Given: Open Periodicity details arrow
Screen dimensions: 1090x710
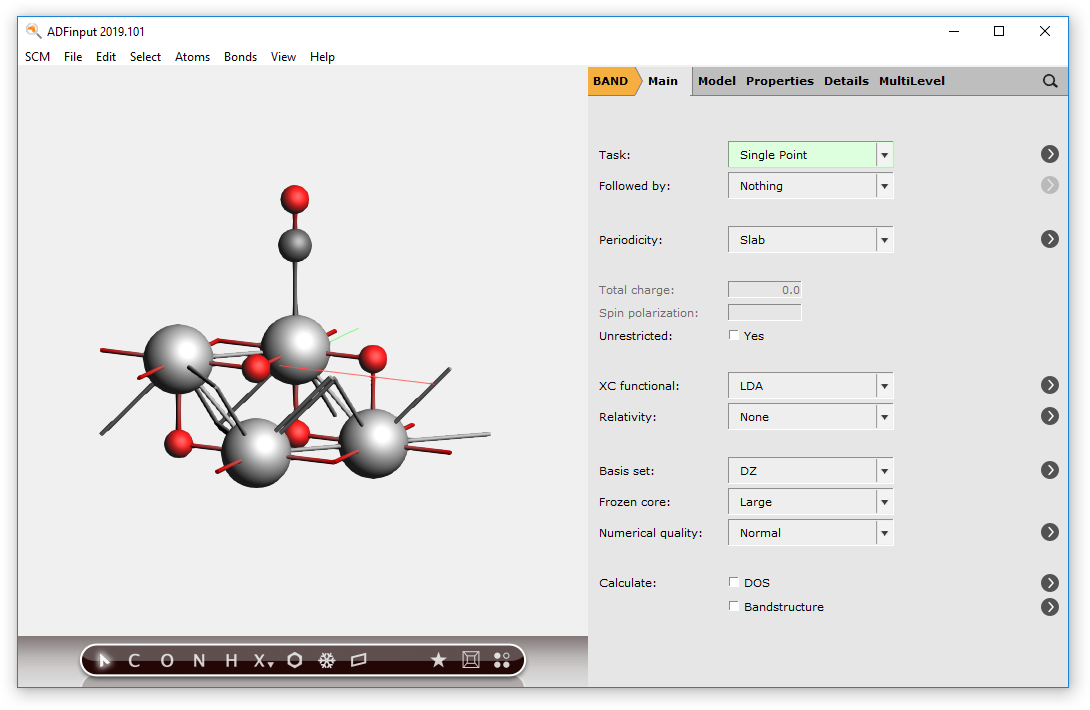Looking at the screenshot, I should [x=1050, y=239].
